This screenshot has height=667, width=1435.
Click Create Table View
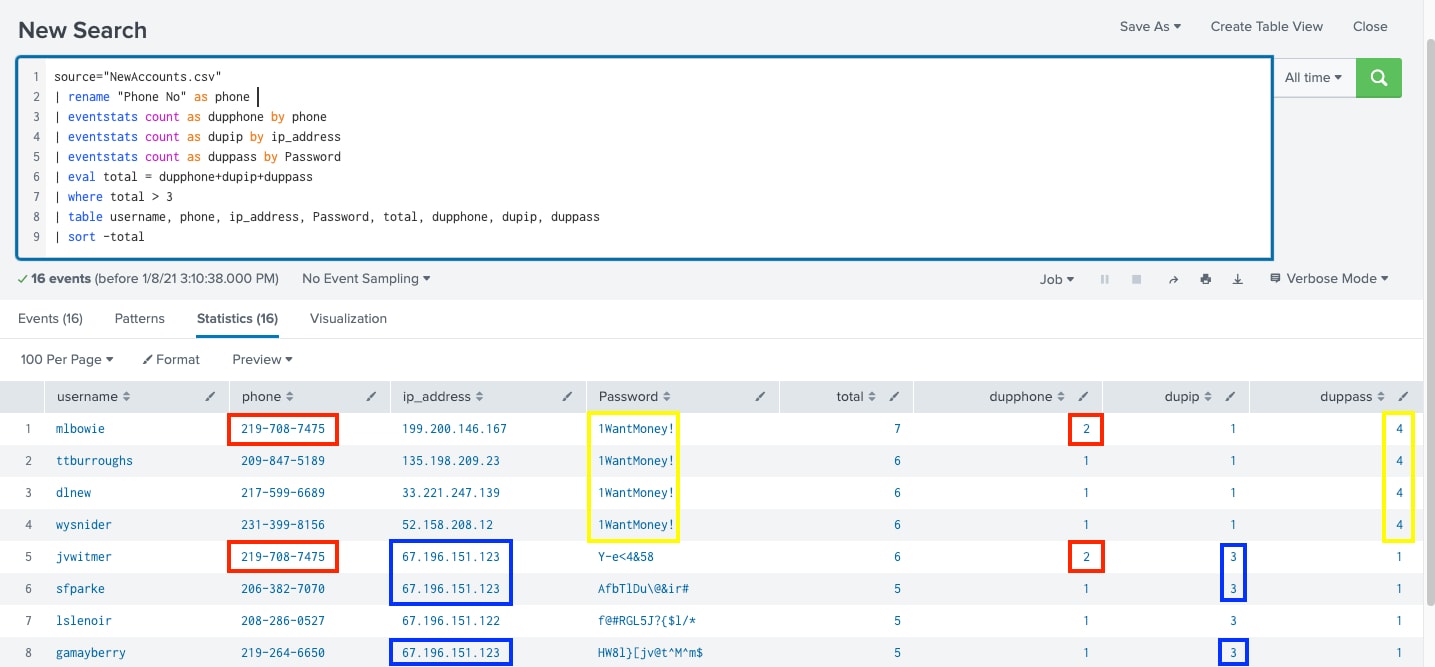1266,27
